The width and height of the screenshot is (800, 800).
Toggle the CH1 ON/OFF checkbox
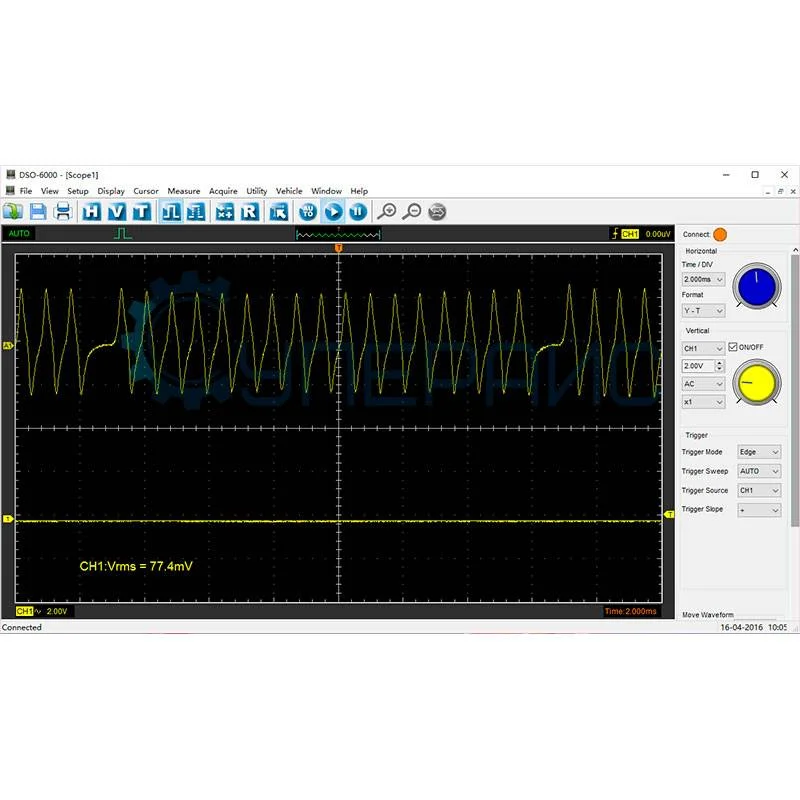(x=733, y=347)
